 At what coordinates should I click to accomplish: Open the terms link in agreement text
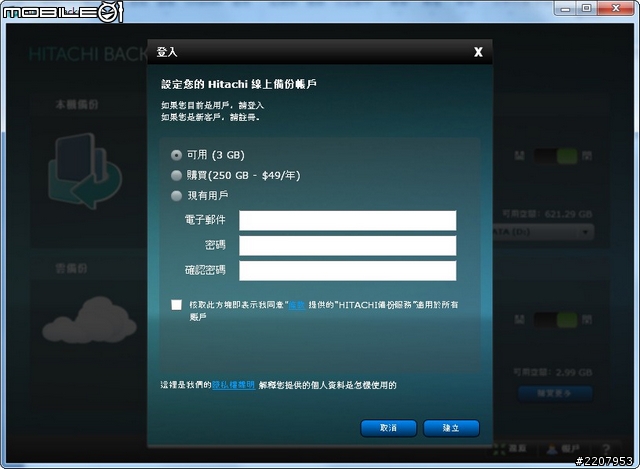pyautogui.click(x=297, y=305)
